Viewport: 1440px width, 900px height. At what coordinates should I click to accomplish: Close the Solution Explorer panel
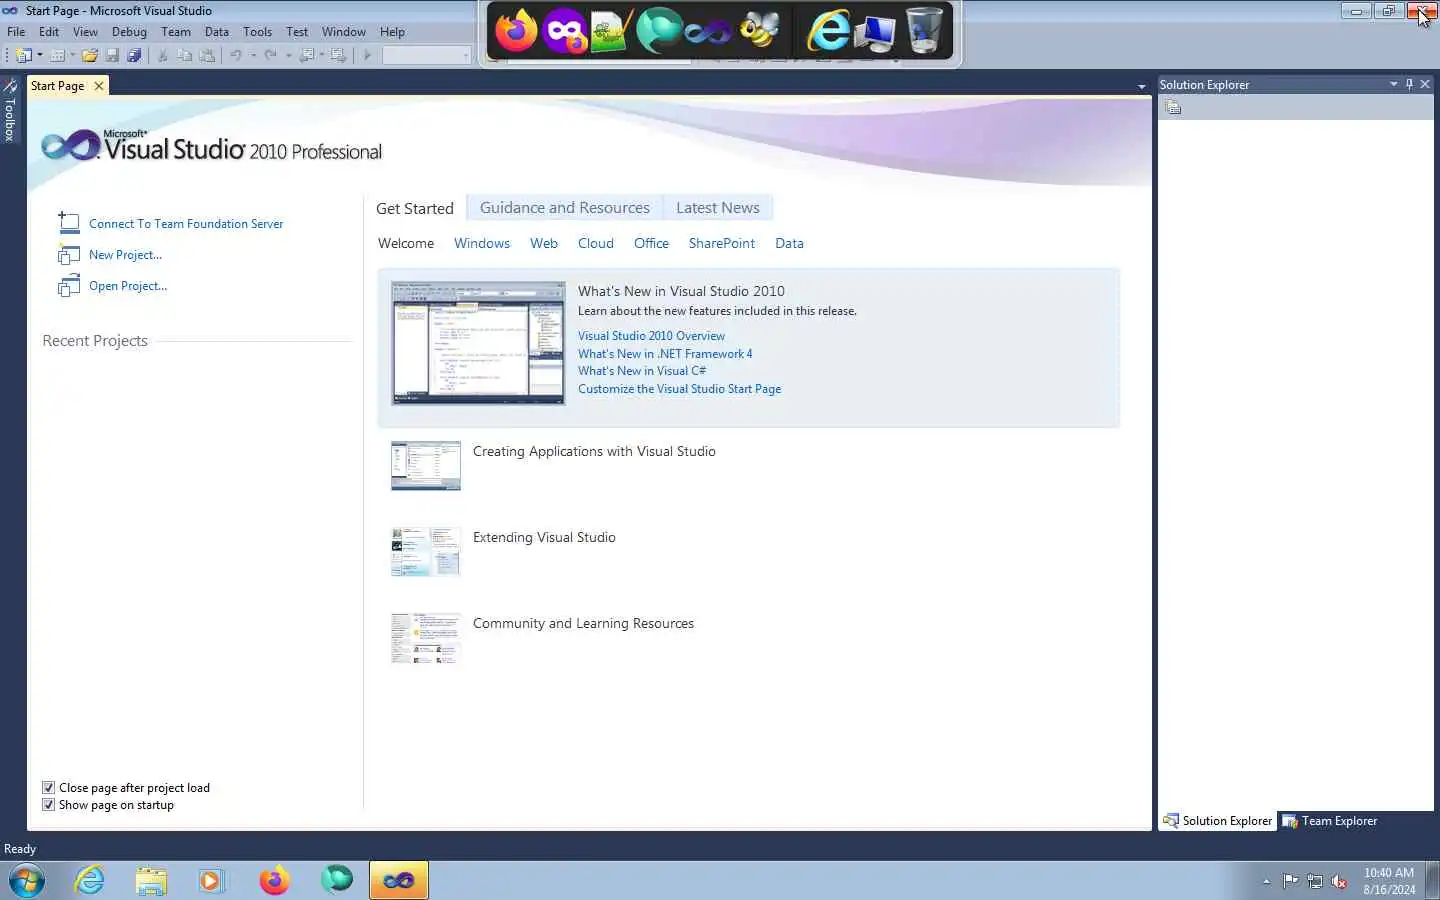pos(1425,85)
